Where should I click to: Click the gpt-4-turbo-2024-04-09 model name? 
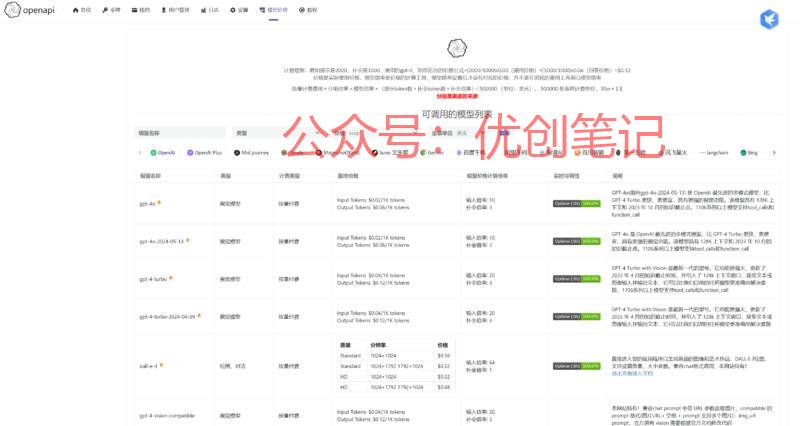167,317
